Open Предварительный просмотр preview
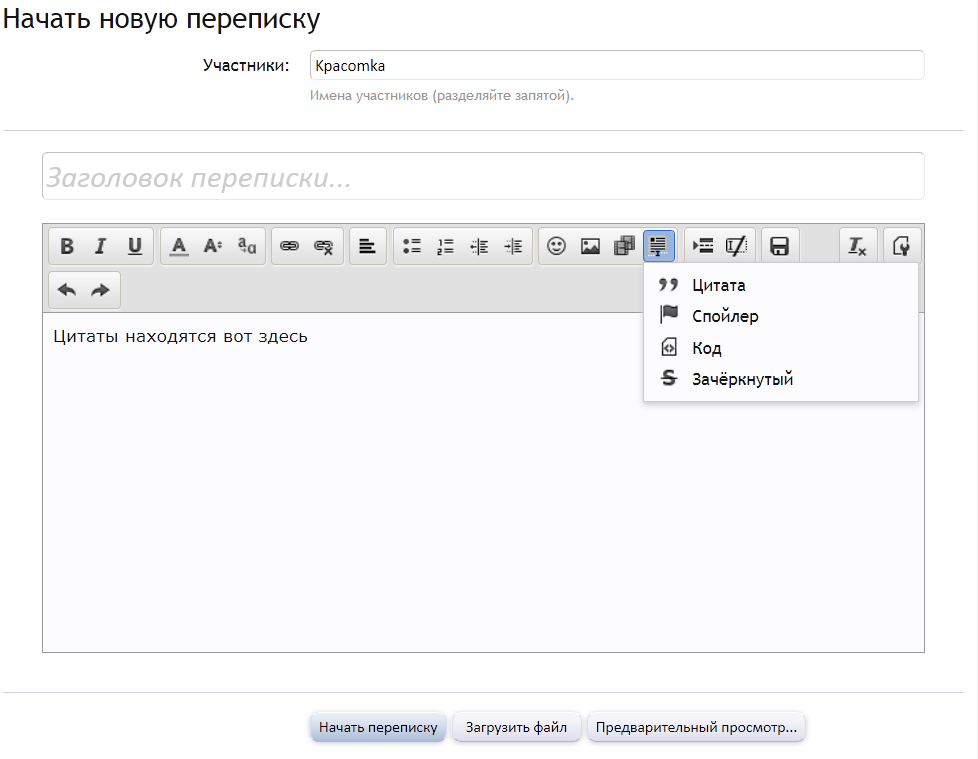Screen dimensions: 978x759 point(696,727)
